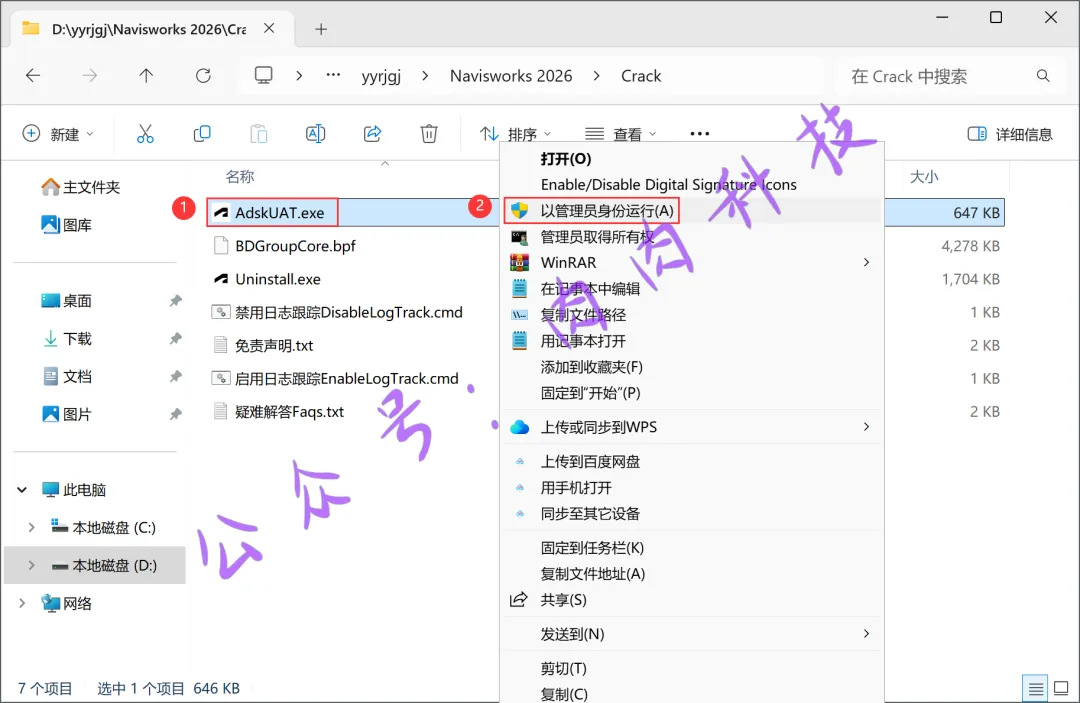Viewport: 1080px width, 703px height.
Task: Unpin 桌面 from quick access via its pin icon
Action: 176,300
